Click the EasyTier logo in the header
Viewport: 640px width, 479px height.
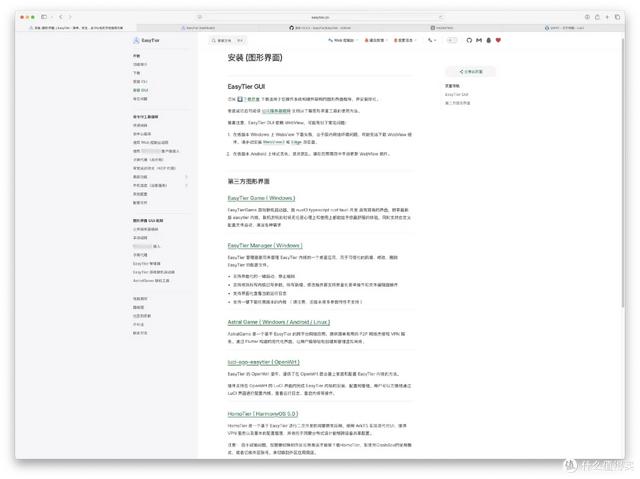(x=147, y=40)
